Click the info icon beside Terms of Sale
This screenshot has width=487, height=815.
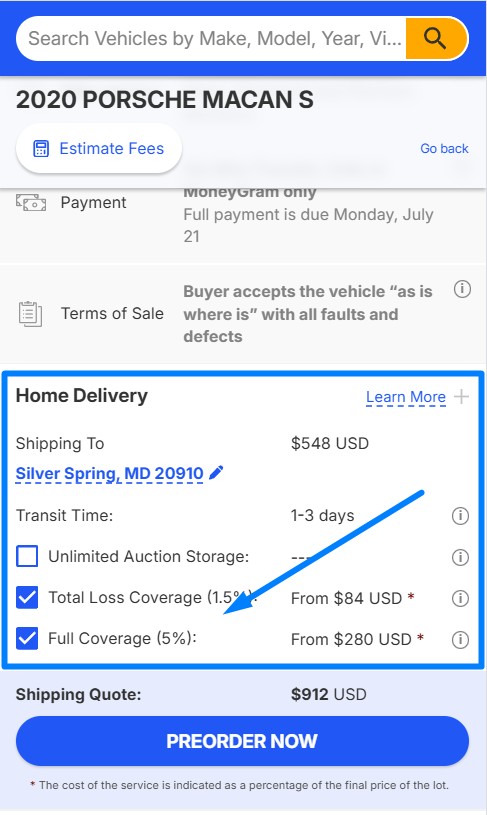(x=462, y=289)
